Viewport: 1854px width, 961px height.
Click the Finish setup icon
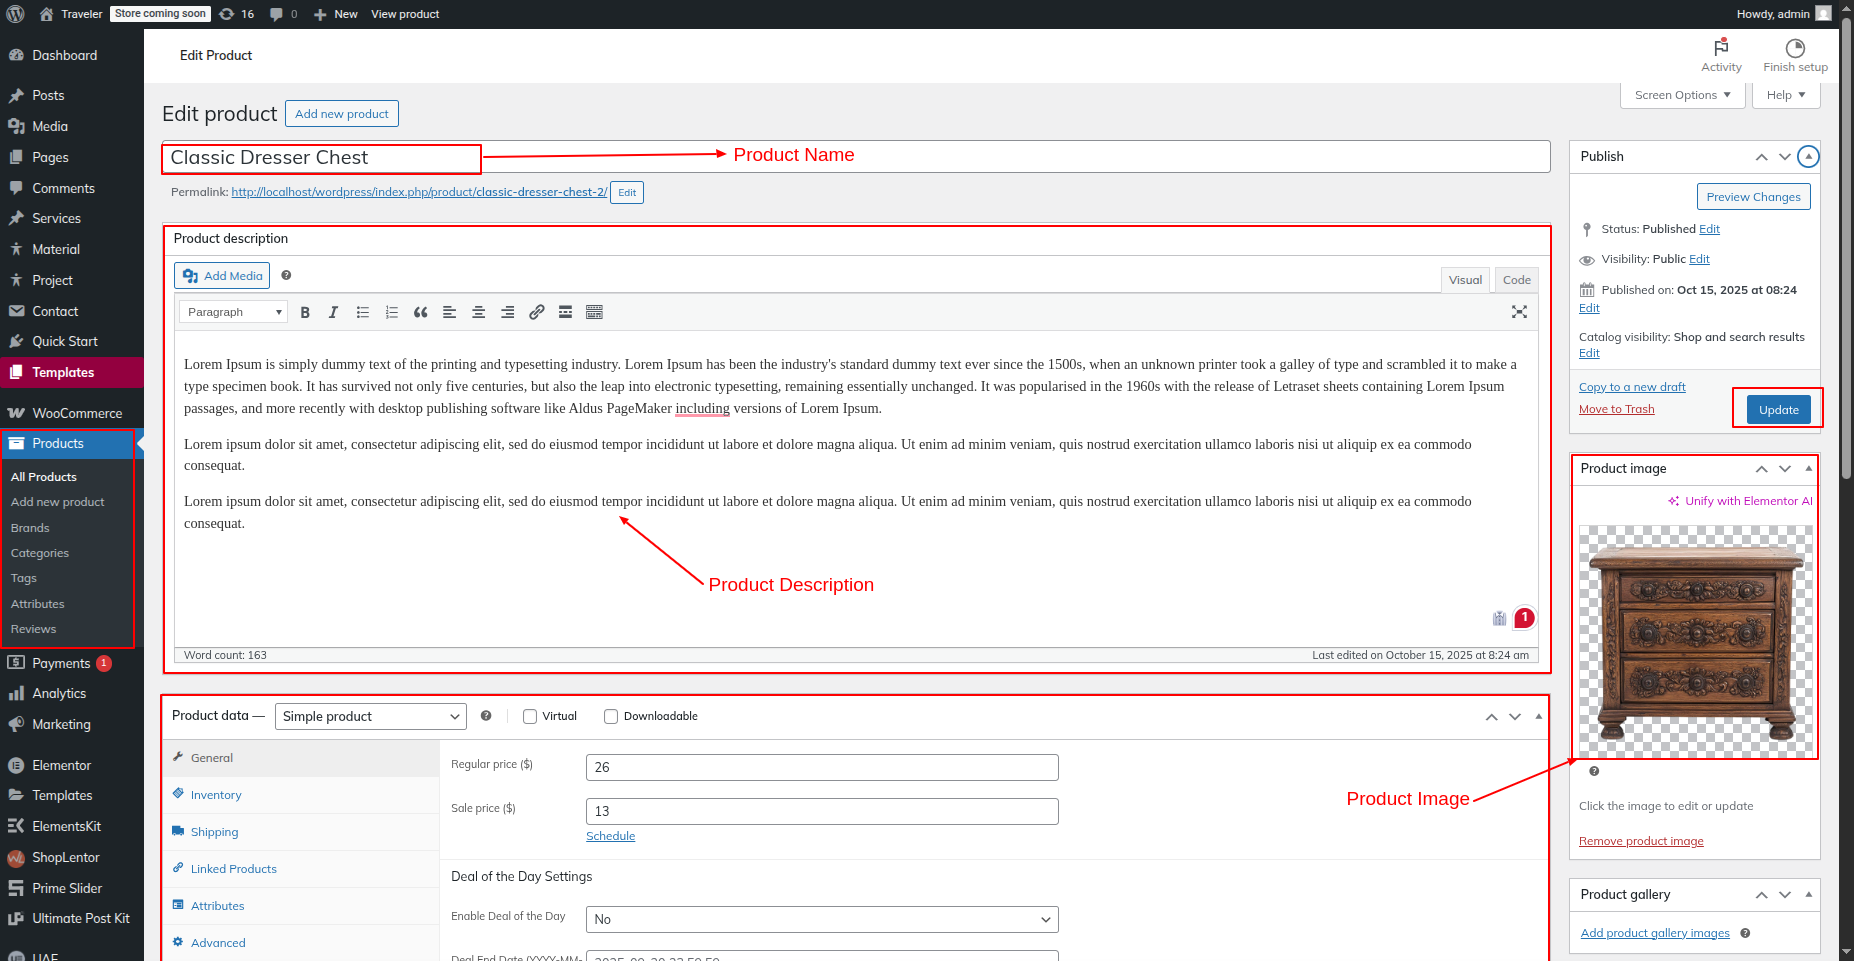pos(1795,55)
